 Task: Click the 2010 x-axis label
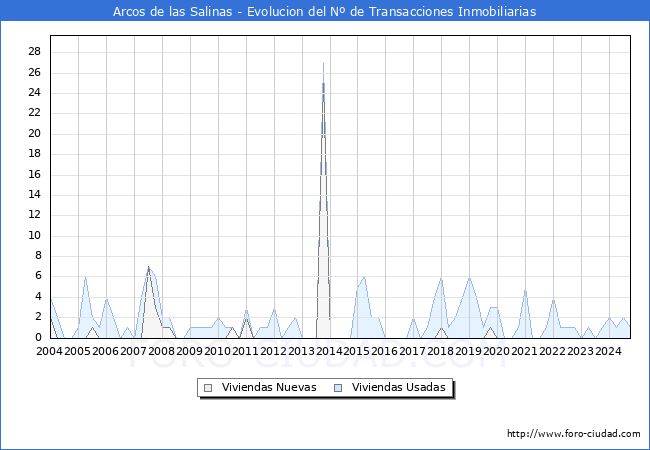click(217, 351)
